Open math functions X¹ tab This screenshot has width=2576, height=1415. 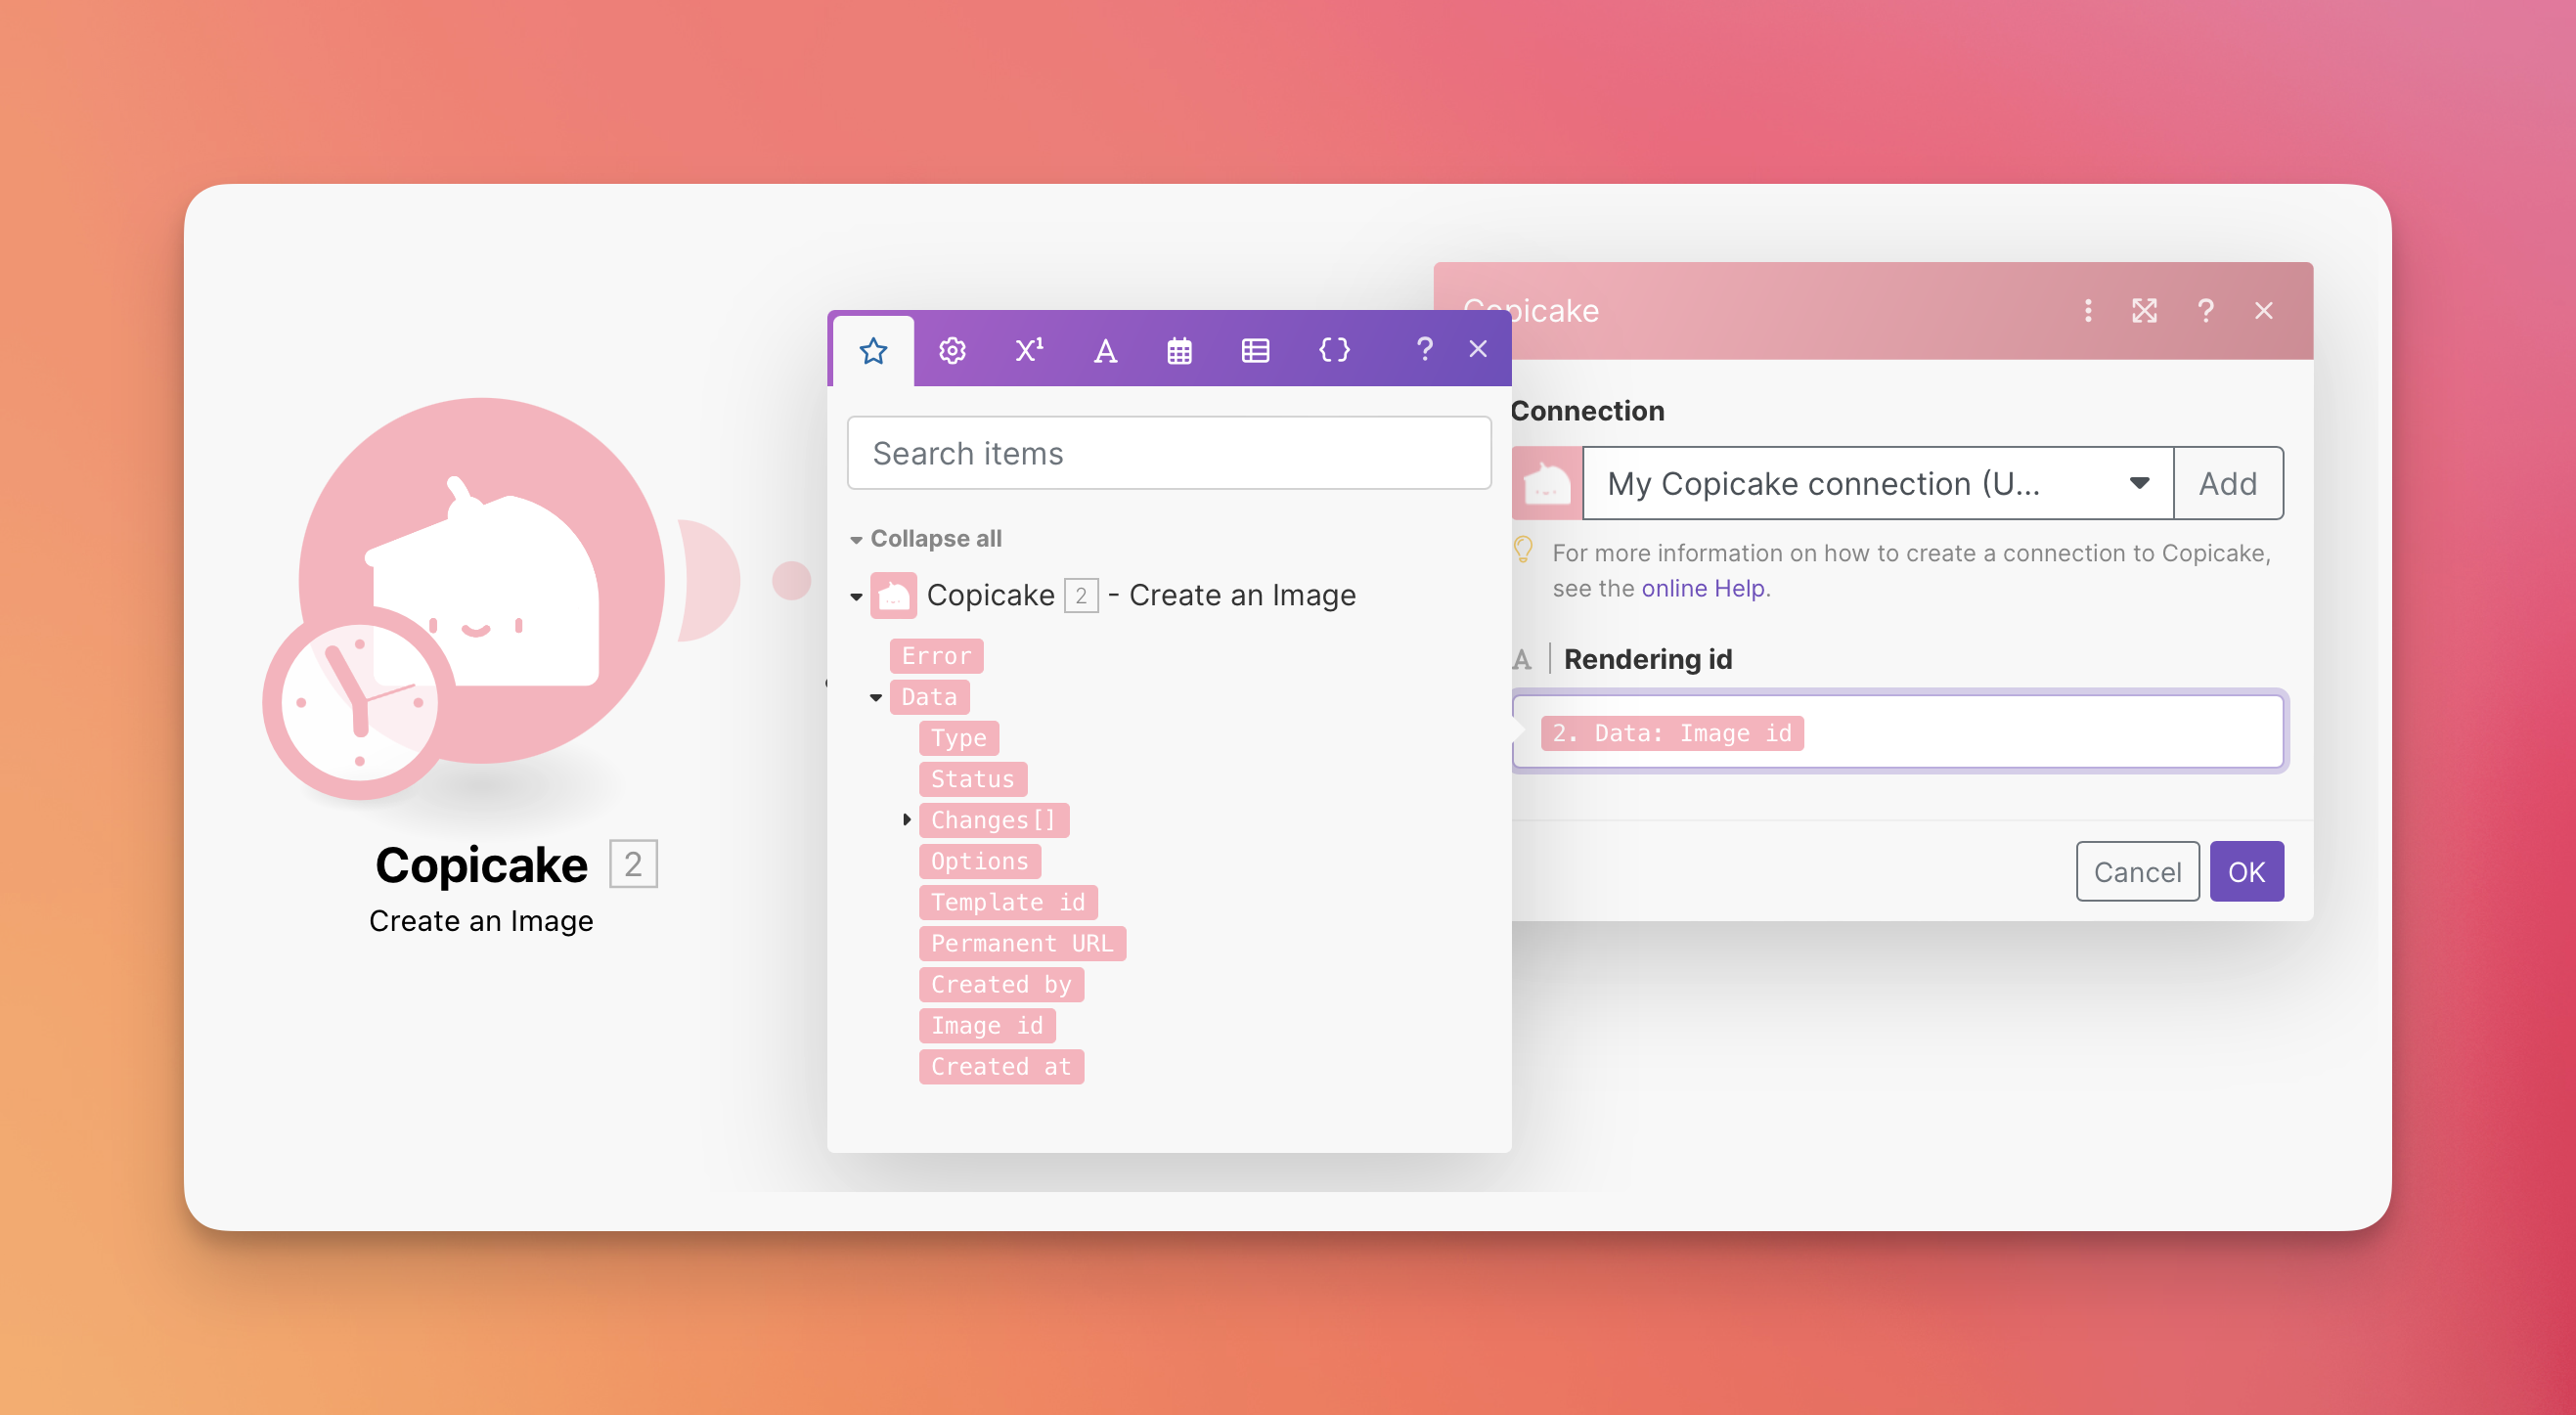tap(1029, 350)
